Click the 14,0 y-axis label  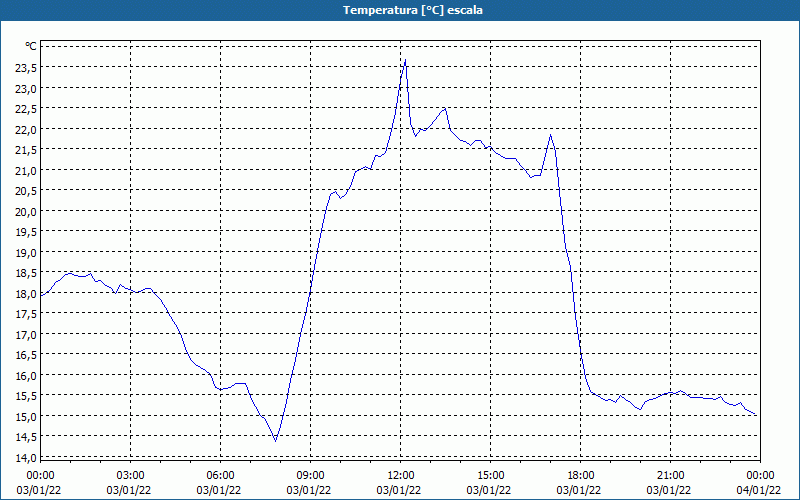(27, 457)
